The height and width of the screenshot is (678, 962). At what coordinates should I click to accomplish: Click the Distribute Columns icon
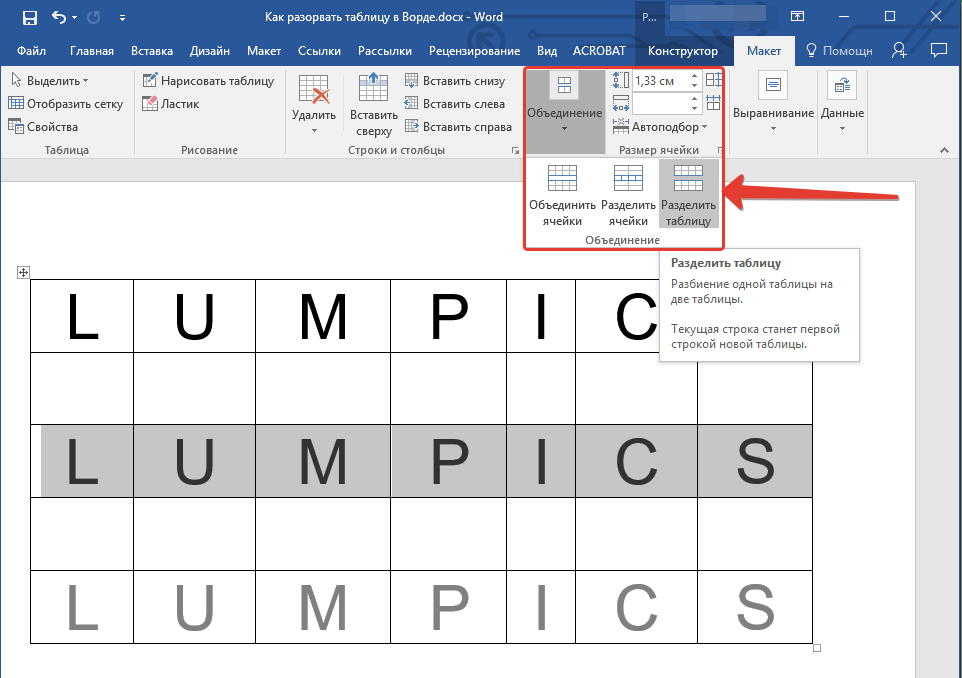(714, 103)
